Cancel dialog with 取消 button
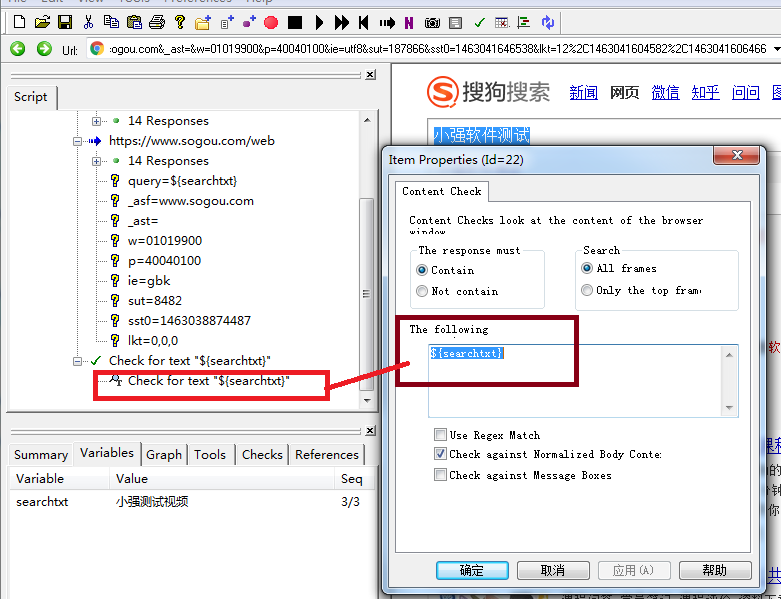This screenshot has height=599, width=781. point(553,570)
